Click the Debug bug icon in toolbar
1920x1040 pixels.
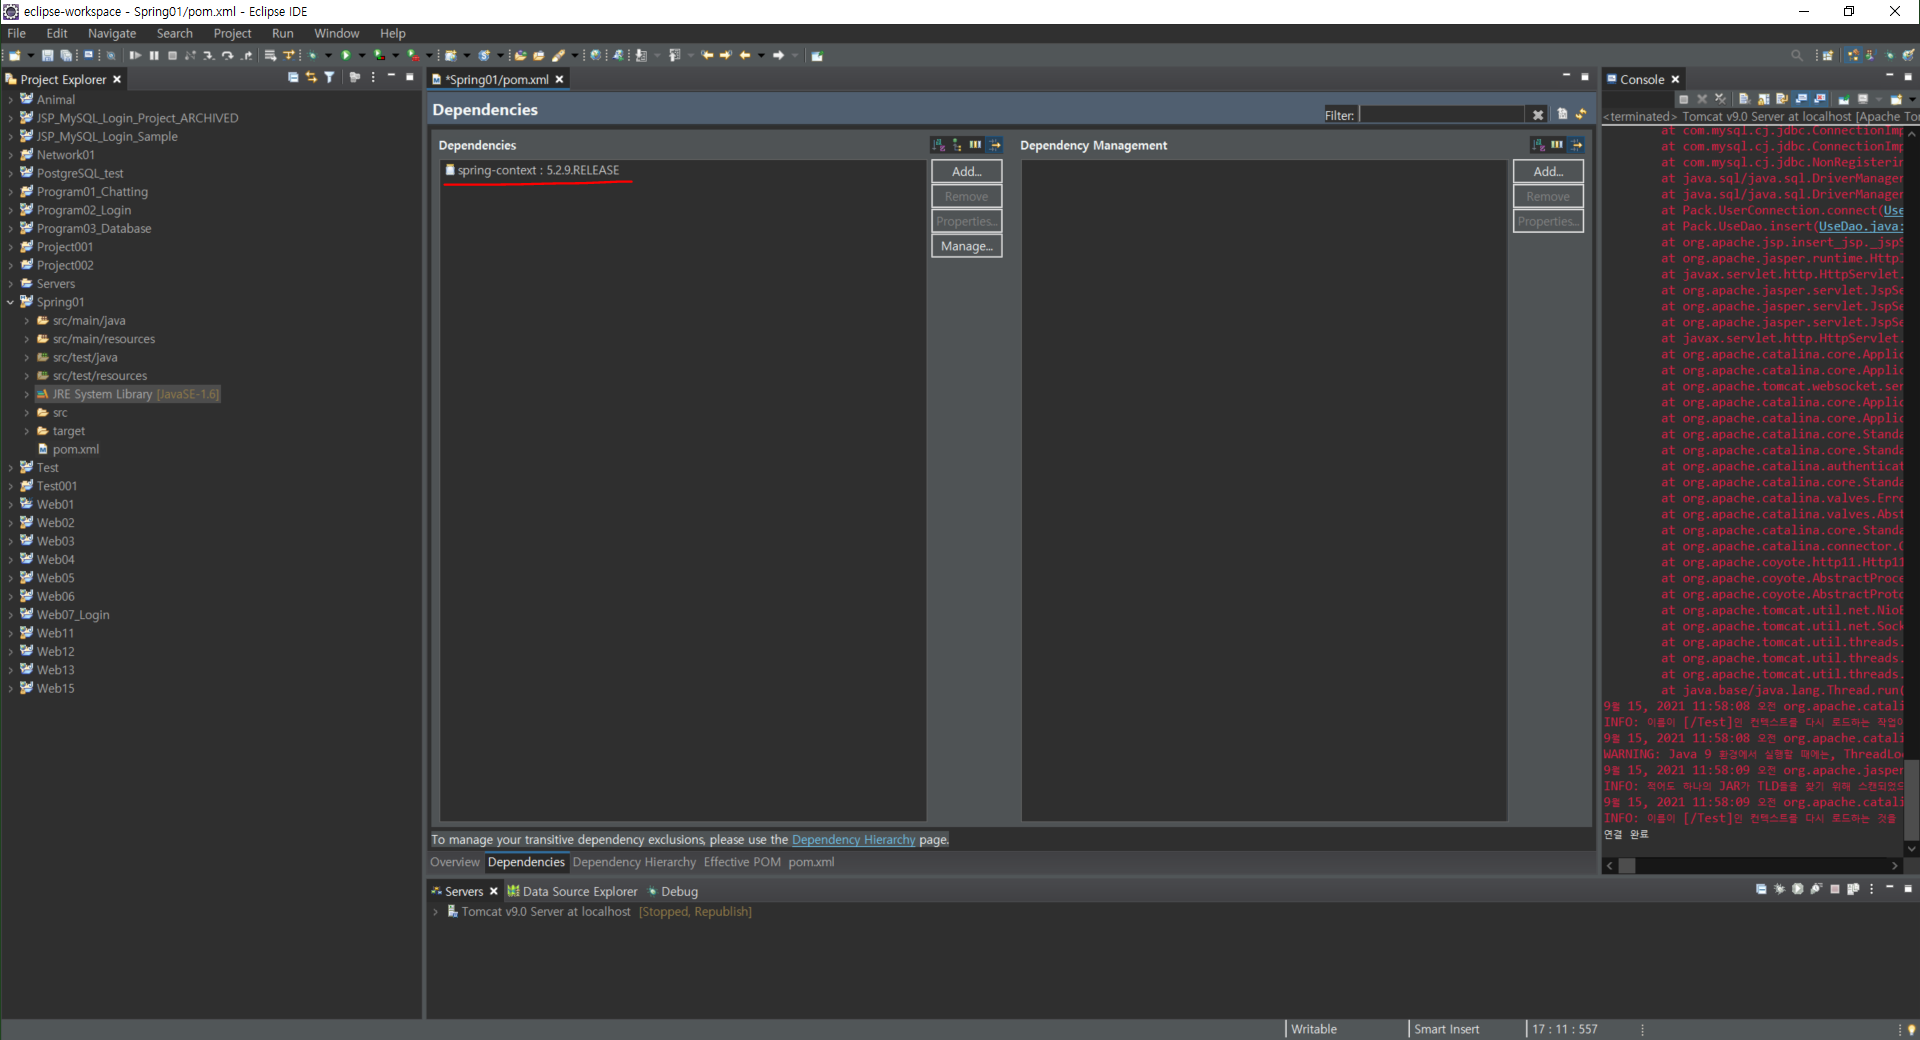point(314,56)
